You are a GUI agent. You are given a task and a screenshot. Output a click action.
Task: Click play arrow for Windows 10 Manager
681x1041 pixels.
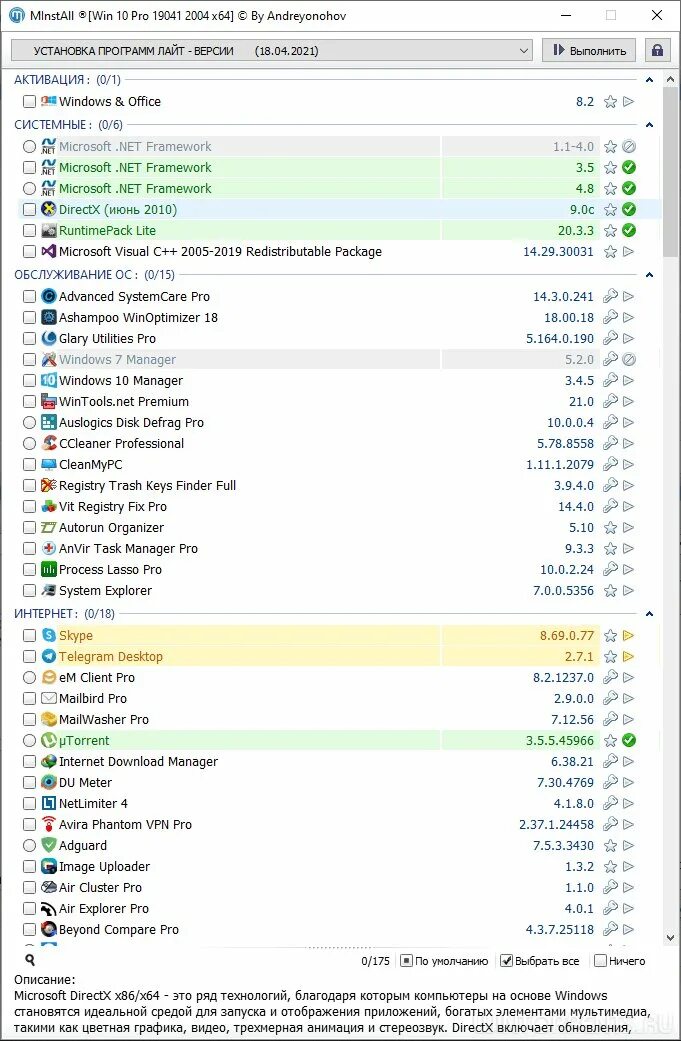(x=629, y=380)
